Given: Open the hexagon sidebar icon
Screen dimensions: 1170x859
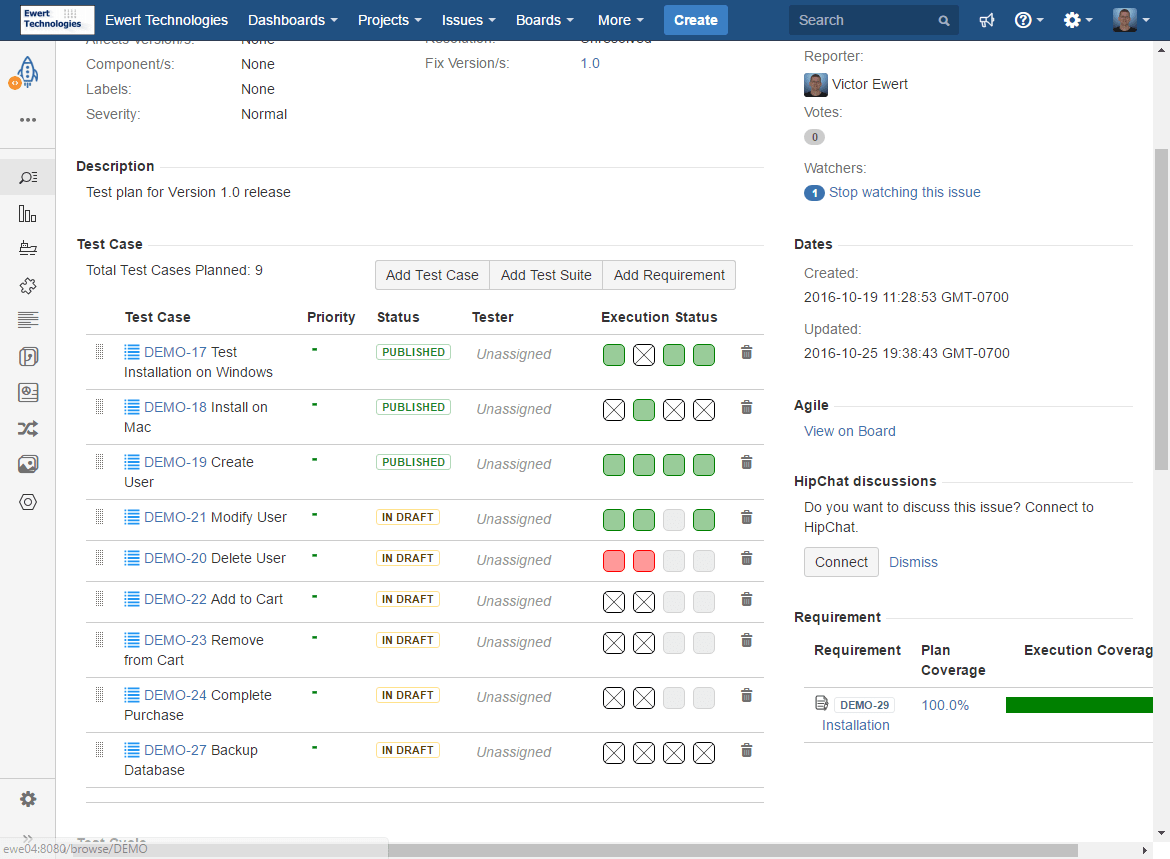Looking at the screenshot, I should click(x=28, y=502).
